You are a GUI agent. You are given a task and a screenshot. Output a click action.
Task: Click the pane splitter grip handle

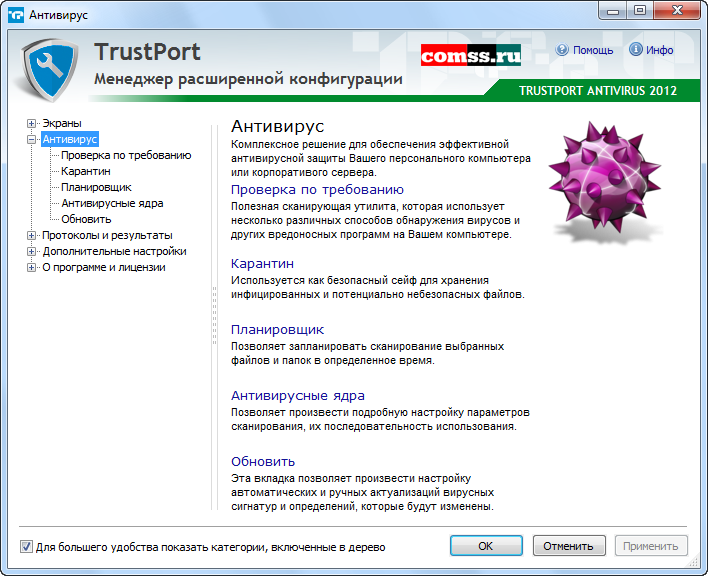[x=214, y=316]
